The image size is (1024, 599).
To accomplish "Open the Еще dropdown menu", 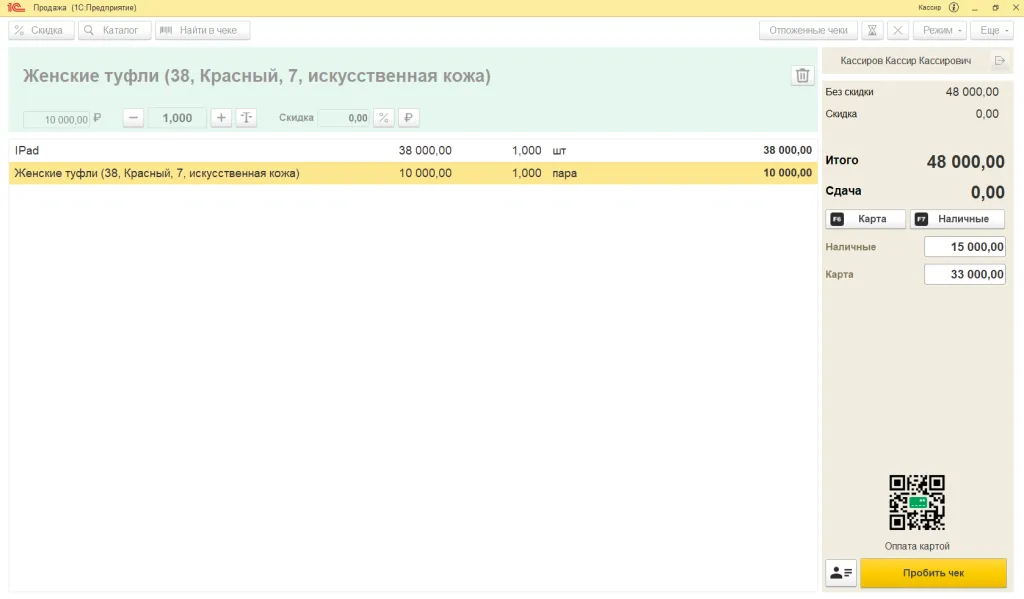I will point(990,29).
